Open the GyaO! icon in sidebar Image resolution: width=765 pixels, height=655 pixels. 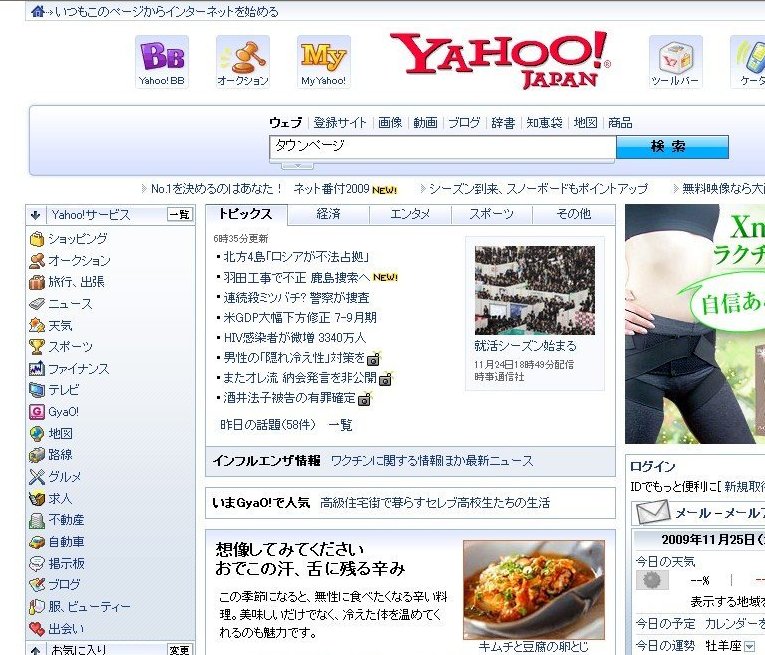[x=37, y=412]
